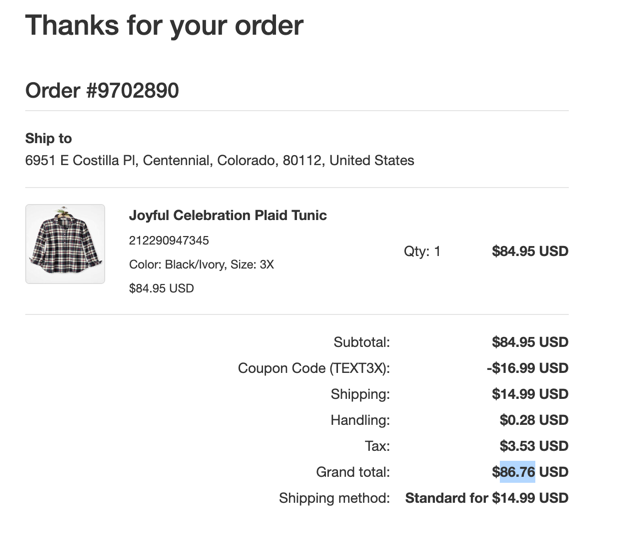The width and height of the screenshot is (627, 538).
Task: Click the Order #9702890 number
Action: click(102, 90)
